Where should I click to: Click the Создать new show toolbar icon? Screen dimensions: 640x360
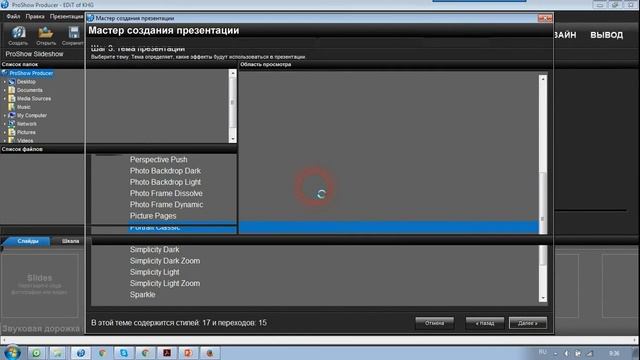click(18, 36)
